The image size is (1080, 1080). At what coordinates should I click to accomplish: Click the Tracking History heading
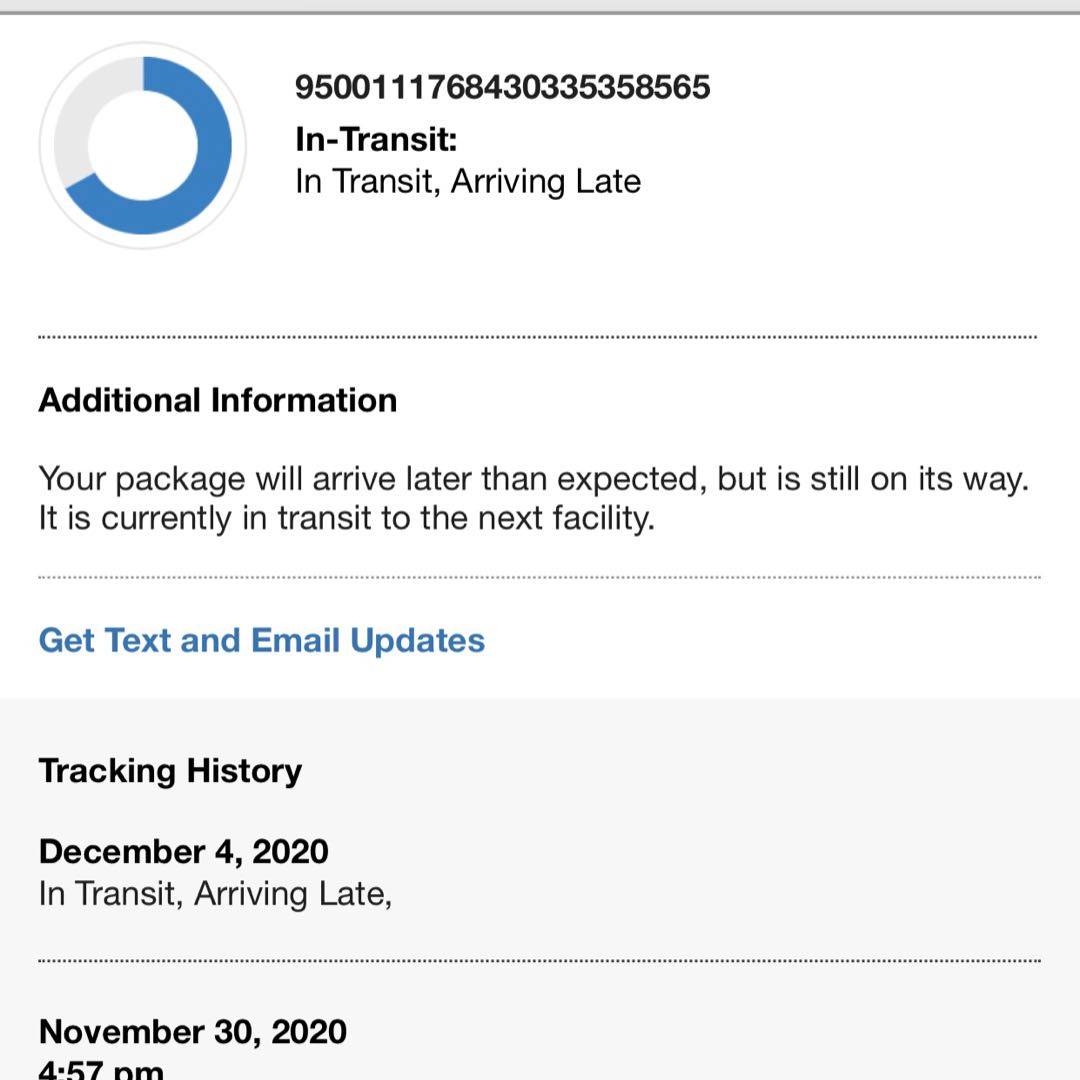pos(170,770)
